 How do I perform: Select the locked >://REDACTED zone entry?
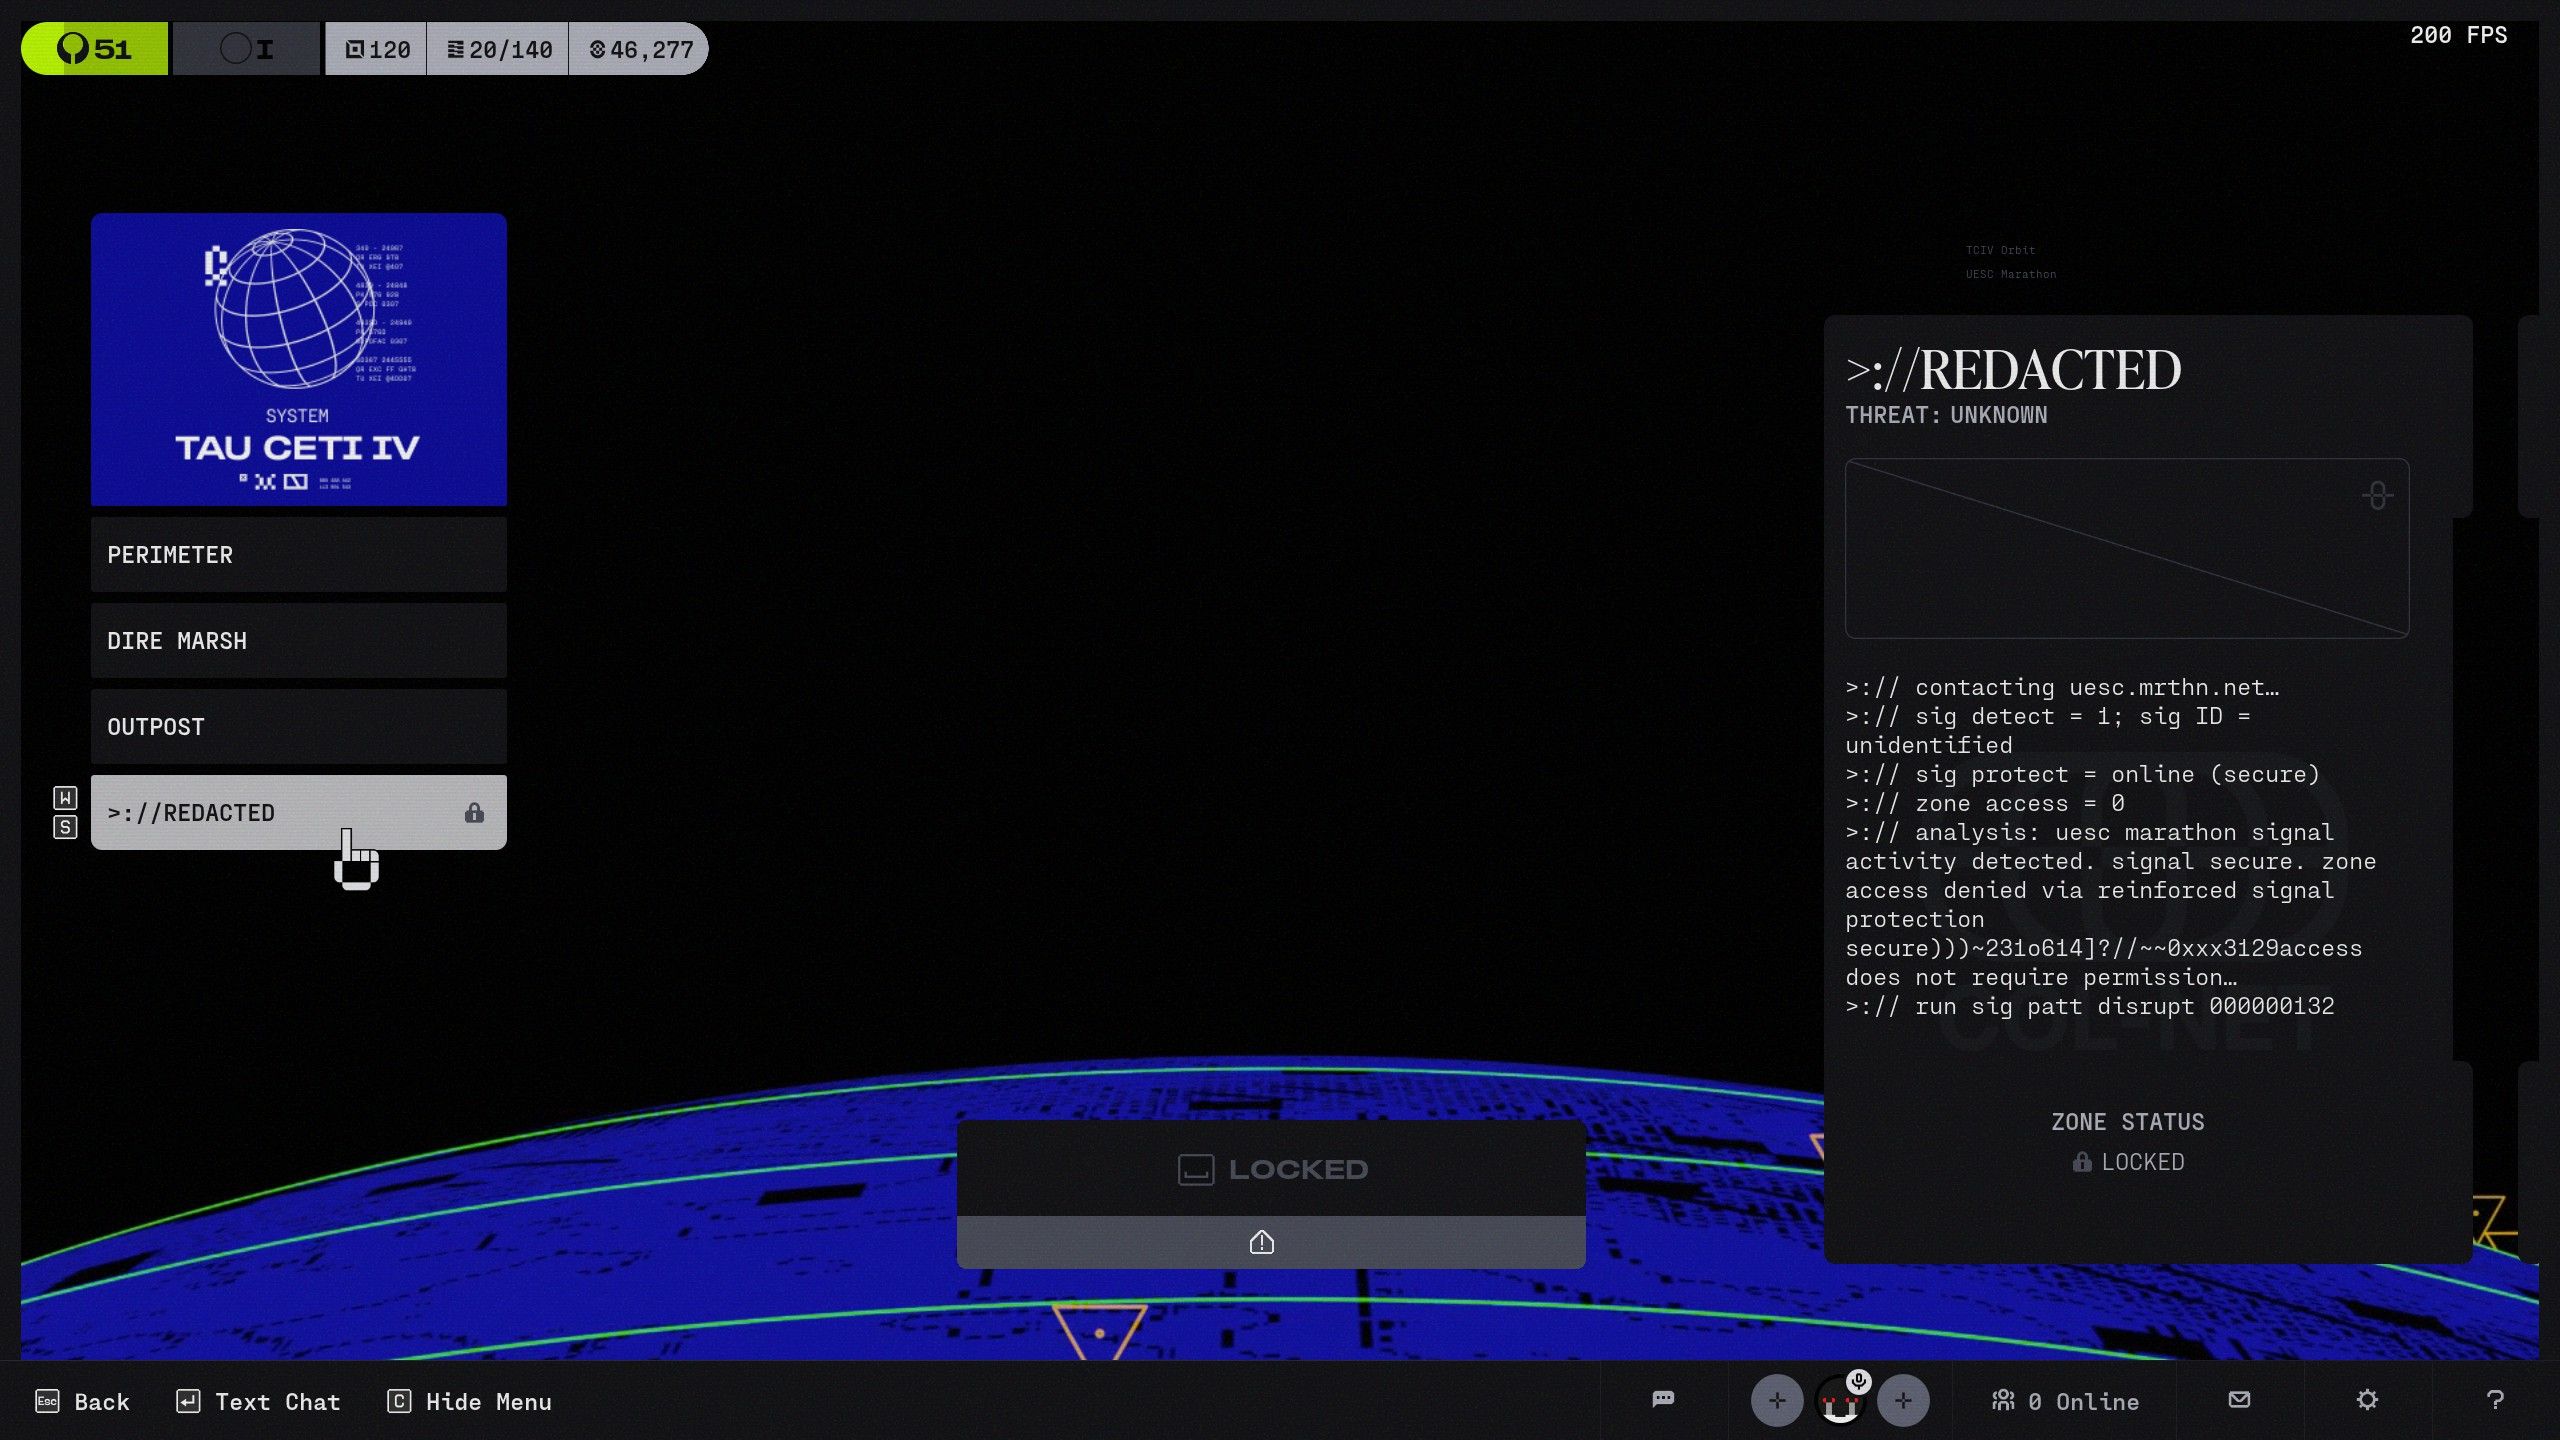coord(298,812)
